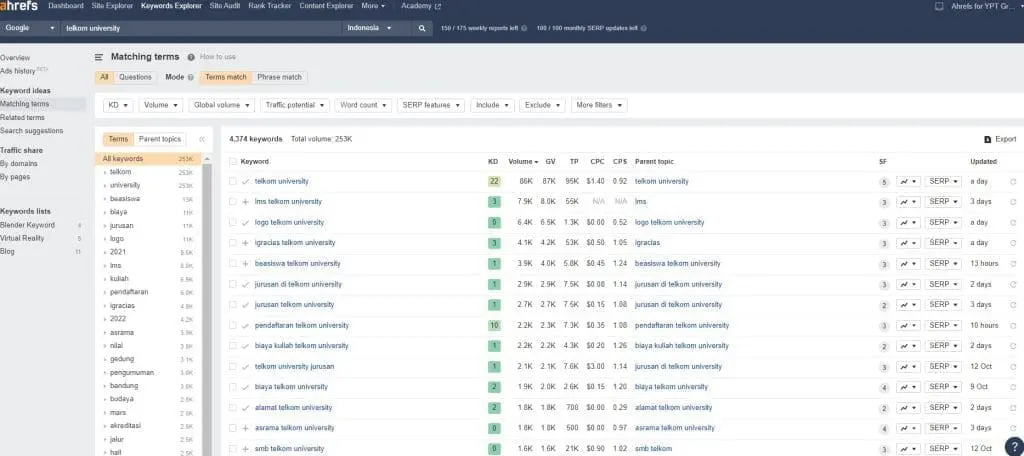Open the Word count filter dropdown
1024x456 pixels.
[363, 105]
